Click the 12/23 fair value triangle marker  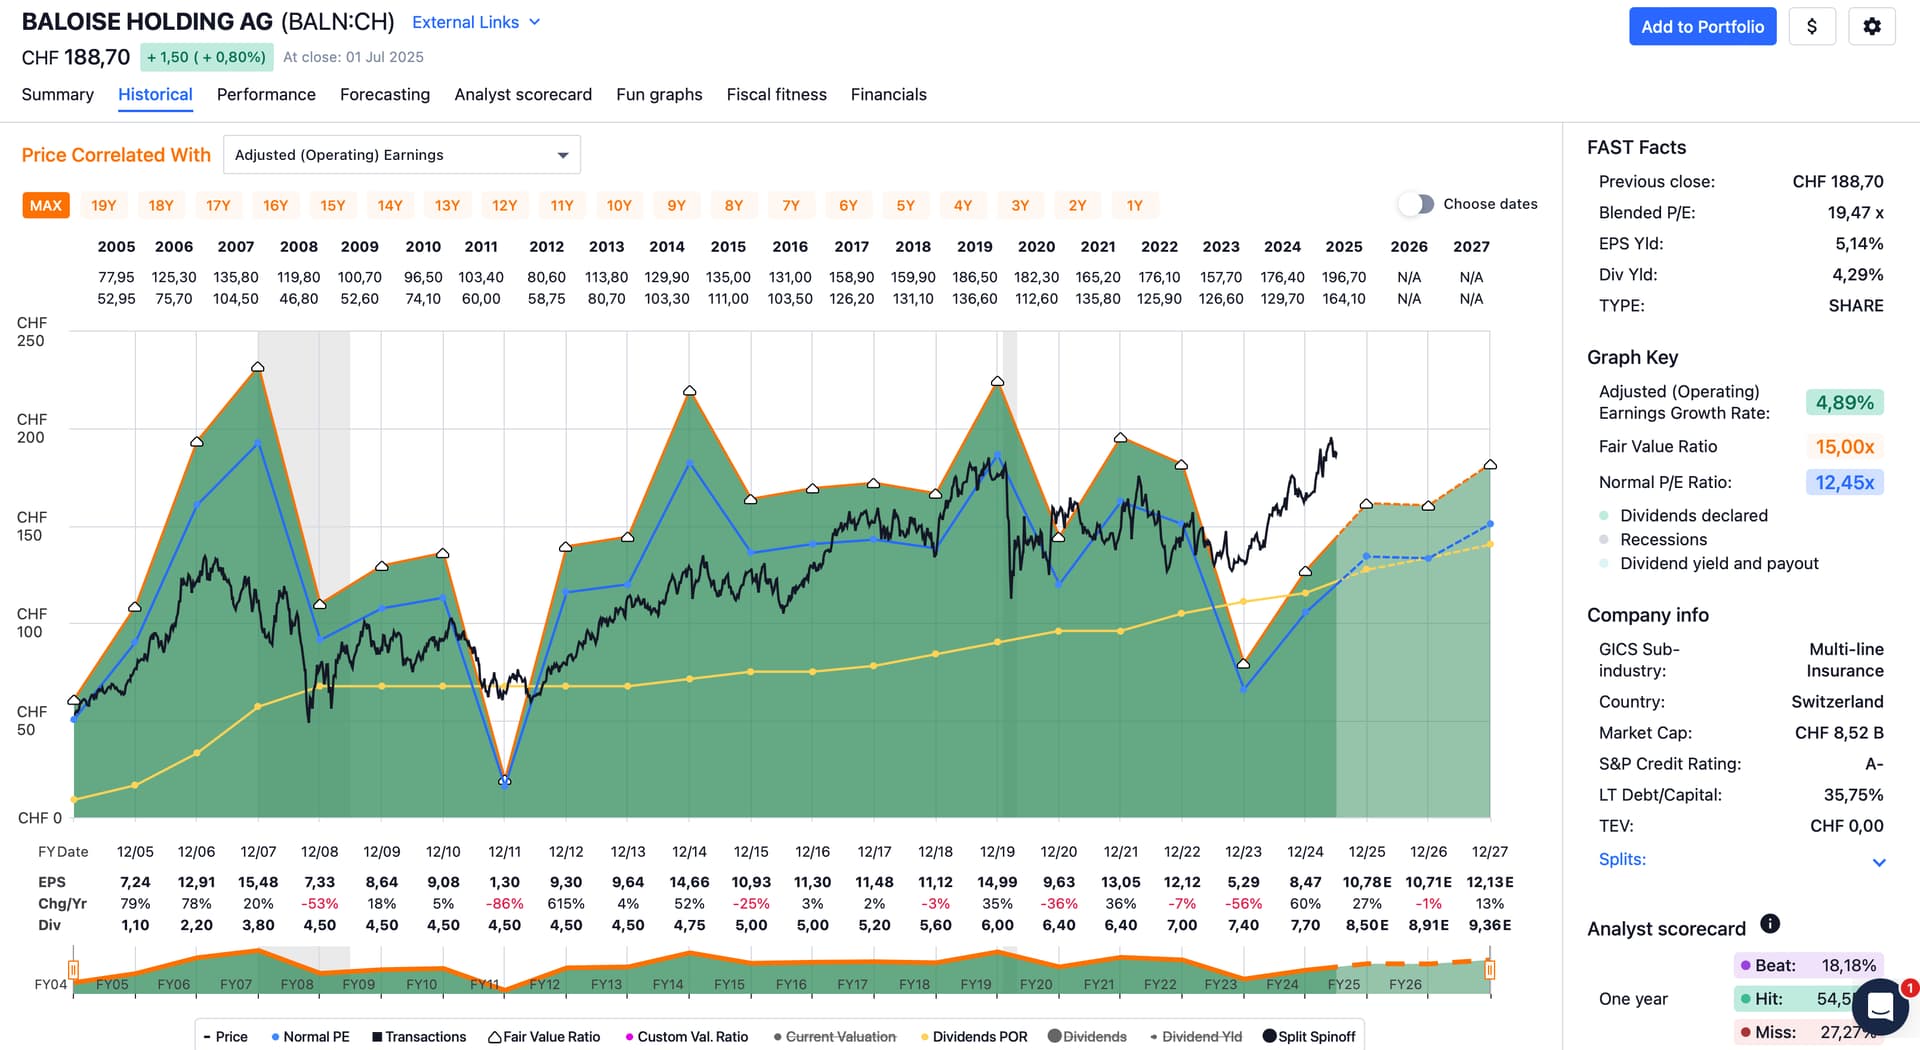click(x=1243, y=663)
